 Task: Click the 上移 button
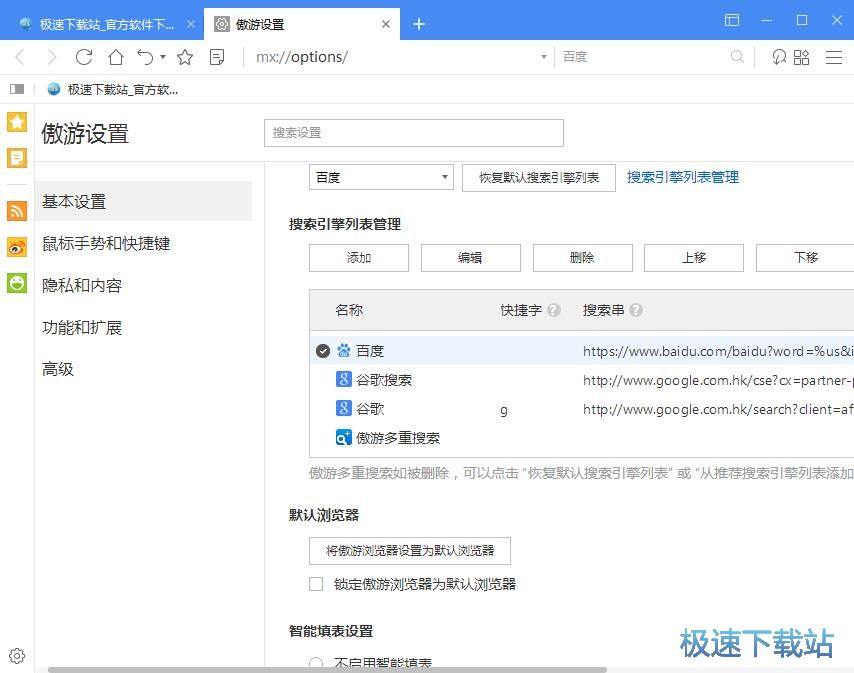coord(694,258)
